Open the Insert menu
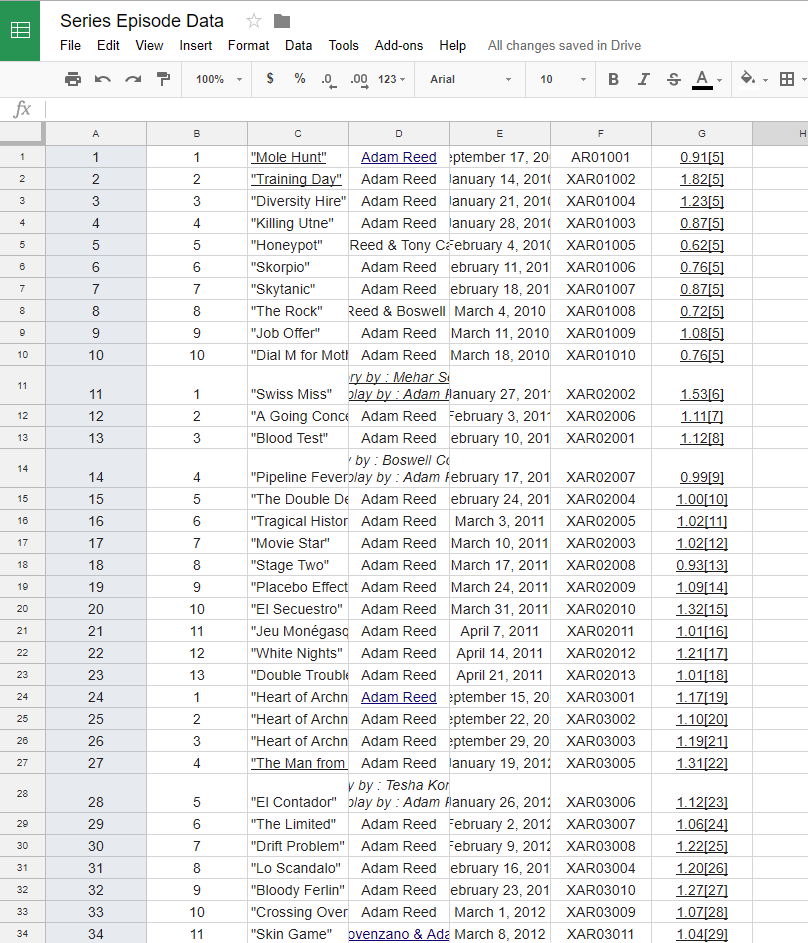This screenshot has height=943, width=808. point(195,46)
